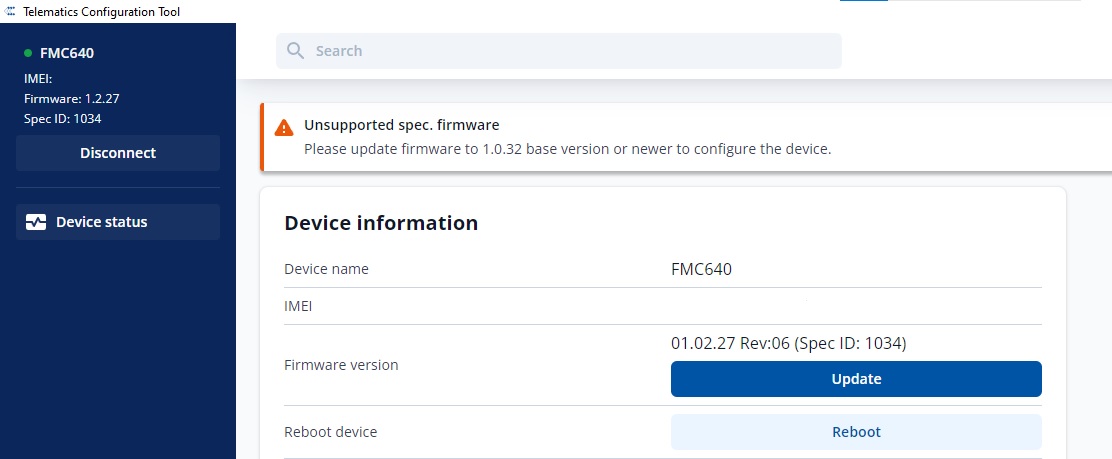
Task: Click the Telematics Configuration Tool title bar icon
Action: point(11,11)
